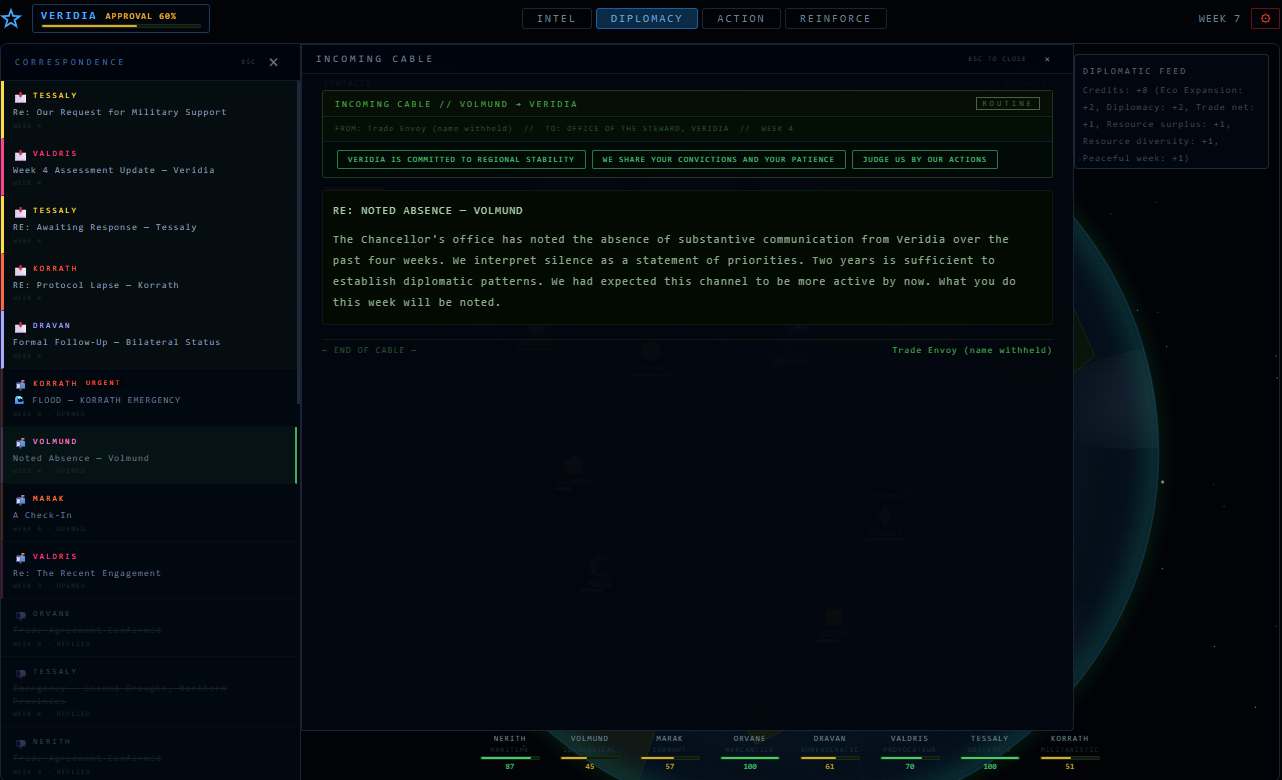Click mail icon for Protocol Lapse – Korrath
The height and width of the screenshot is (780, 1282).
click(x=20, y=270)
